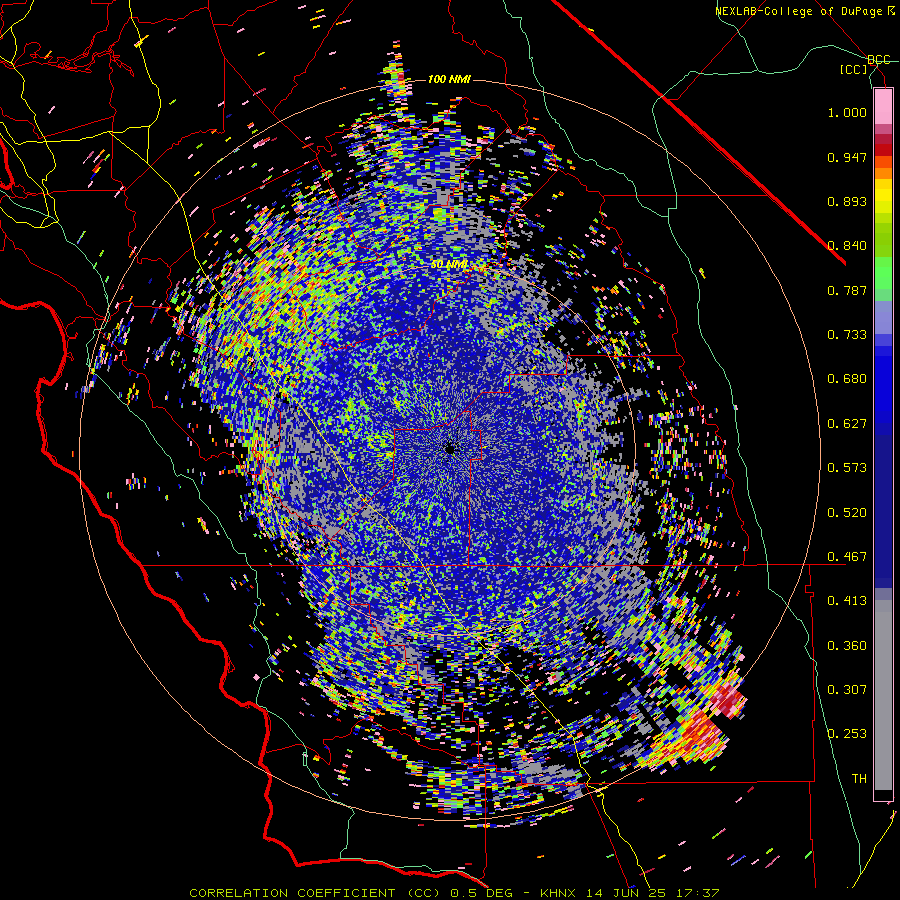The height and width of the screenshot is (900, 900).
Task: Click the 0.947 scale value
Action: 847,157
